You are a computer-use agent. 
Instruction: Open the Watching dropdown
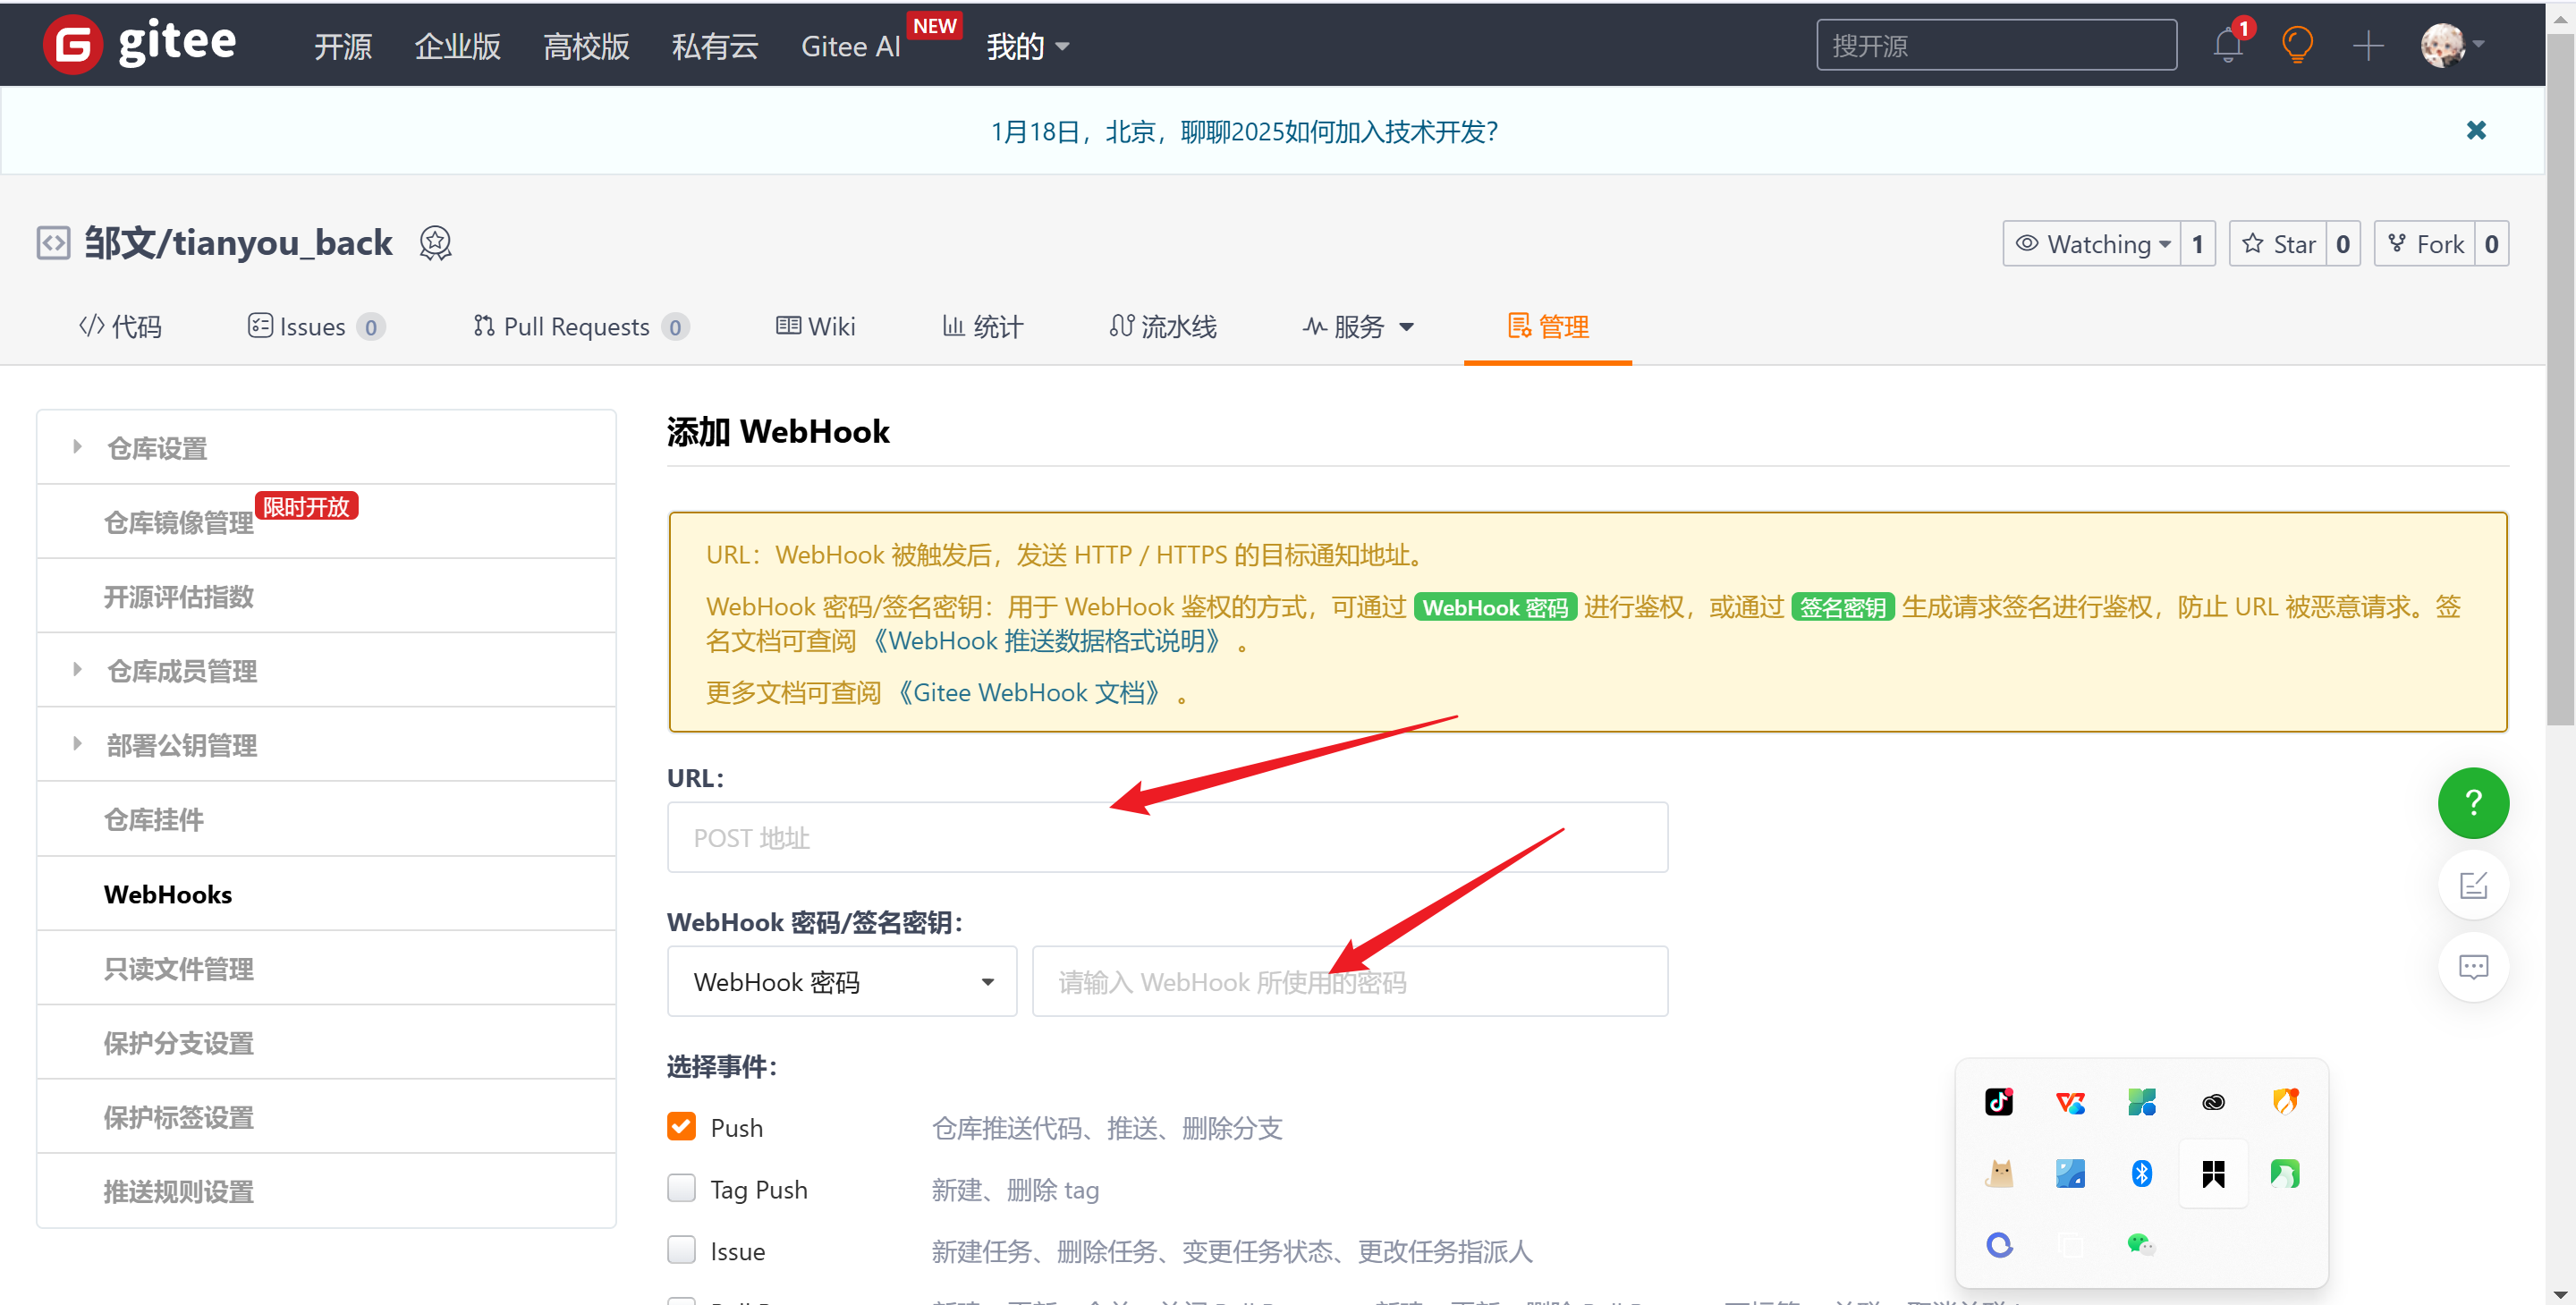point(2092,243)
